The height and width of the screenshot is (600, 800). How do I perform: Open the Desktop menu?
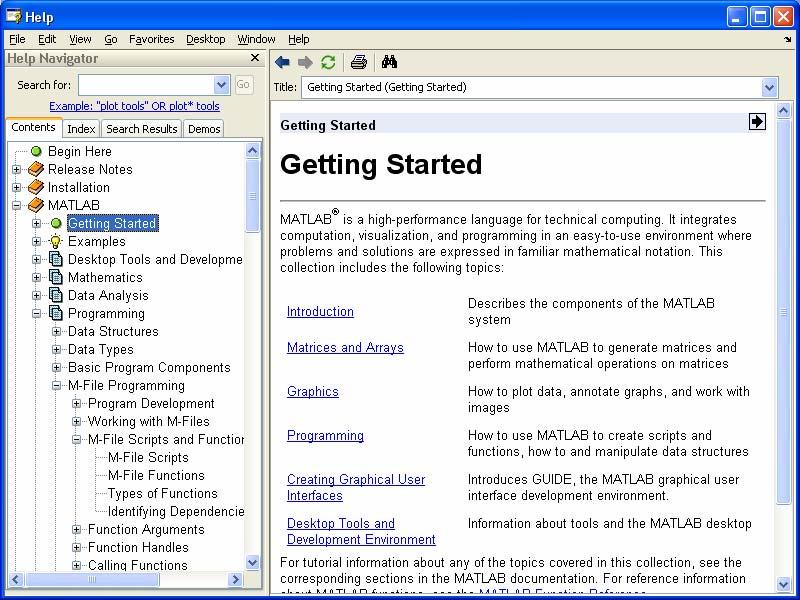206,39
